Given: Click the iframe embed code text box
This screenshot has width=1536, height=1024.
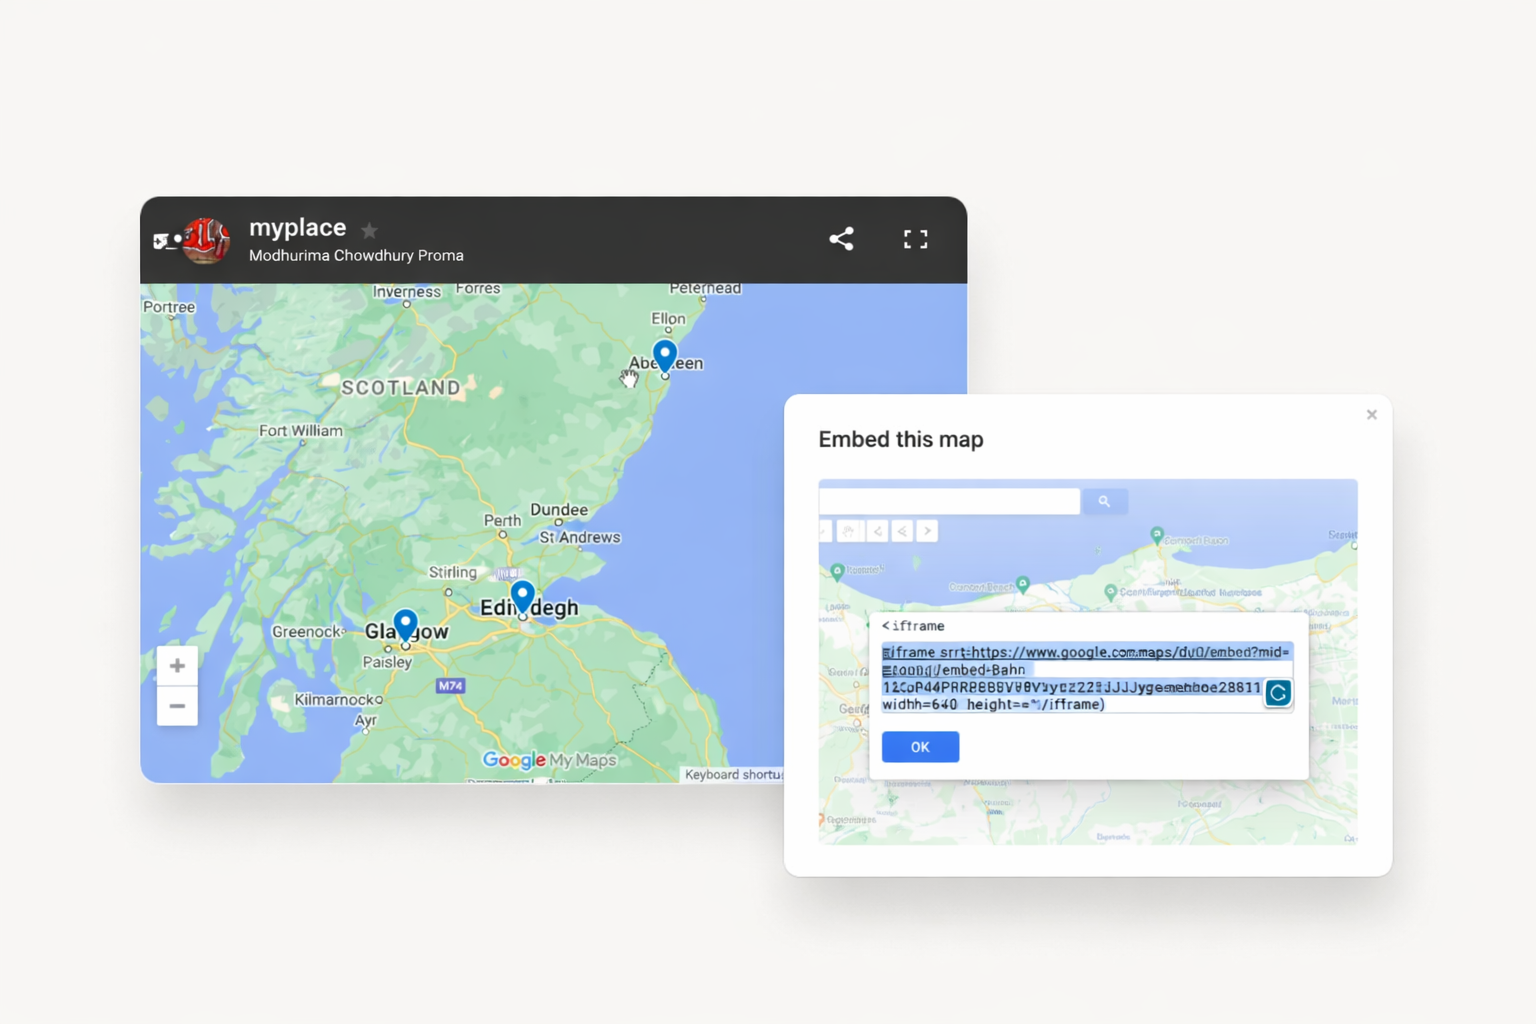Looking at the screenshot, I should [1070, 678].
